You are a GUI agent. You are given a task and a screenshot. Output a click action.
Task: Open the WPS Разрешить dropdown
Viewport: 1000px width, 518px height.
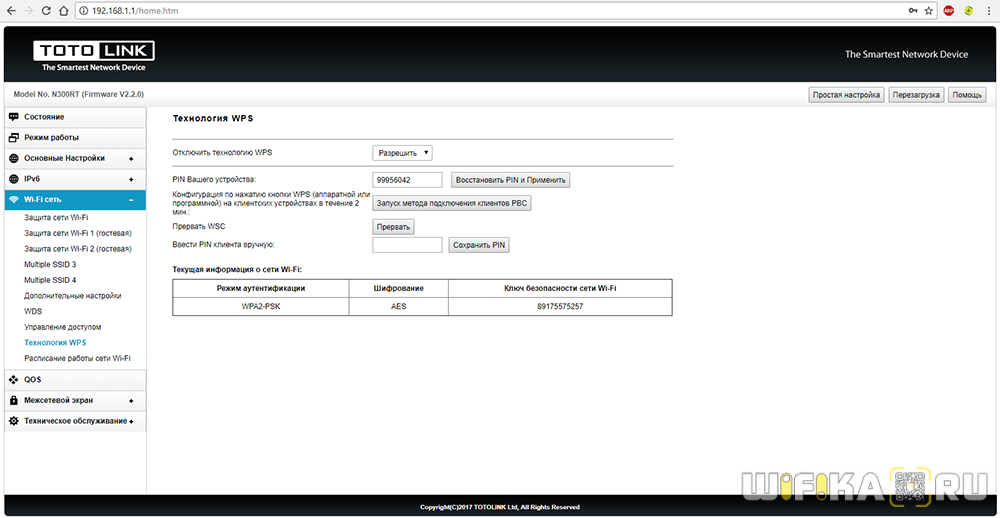click(403, 153)
